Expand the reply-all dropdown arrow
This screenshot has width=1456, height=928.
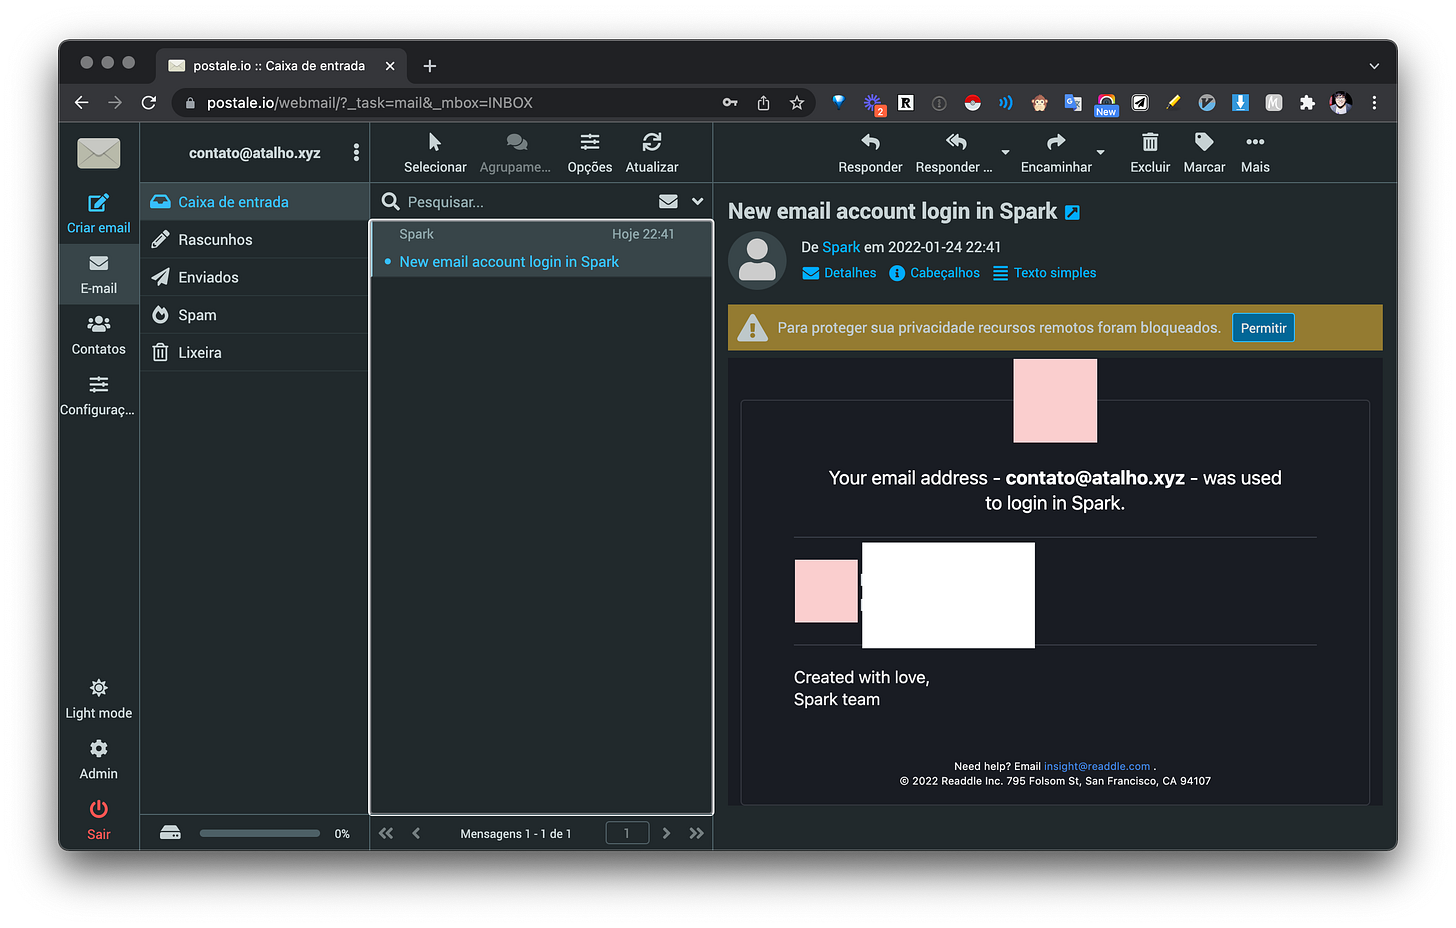coord(1005,153)
